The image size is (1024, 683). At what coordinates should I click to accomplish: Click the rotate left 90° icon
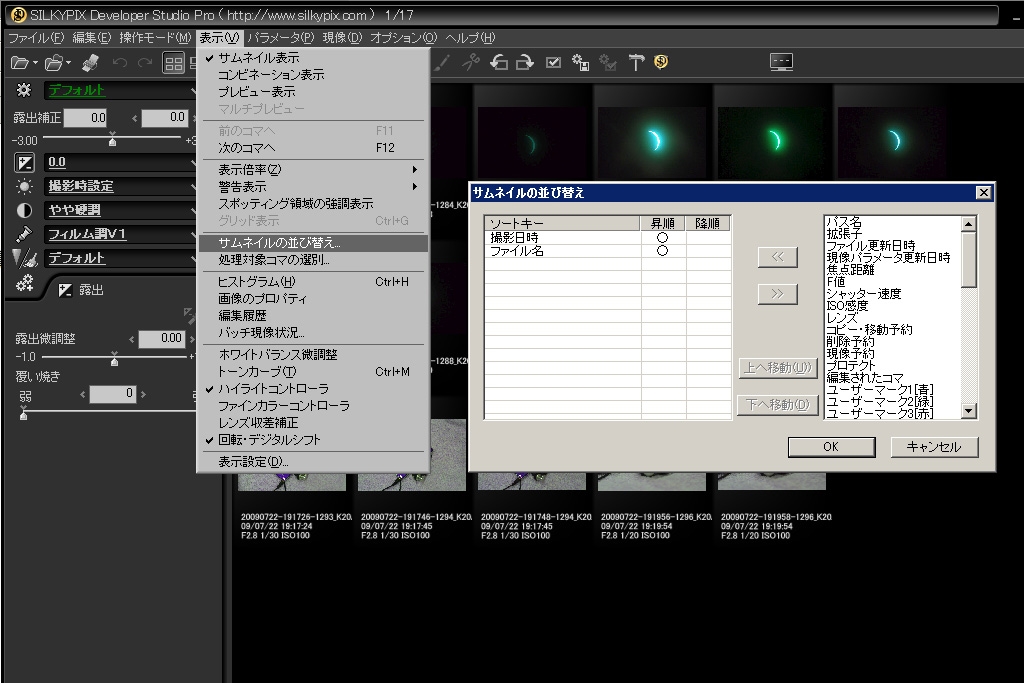[498, 63]
